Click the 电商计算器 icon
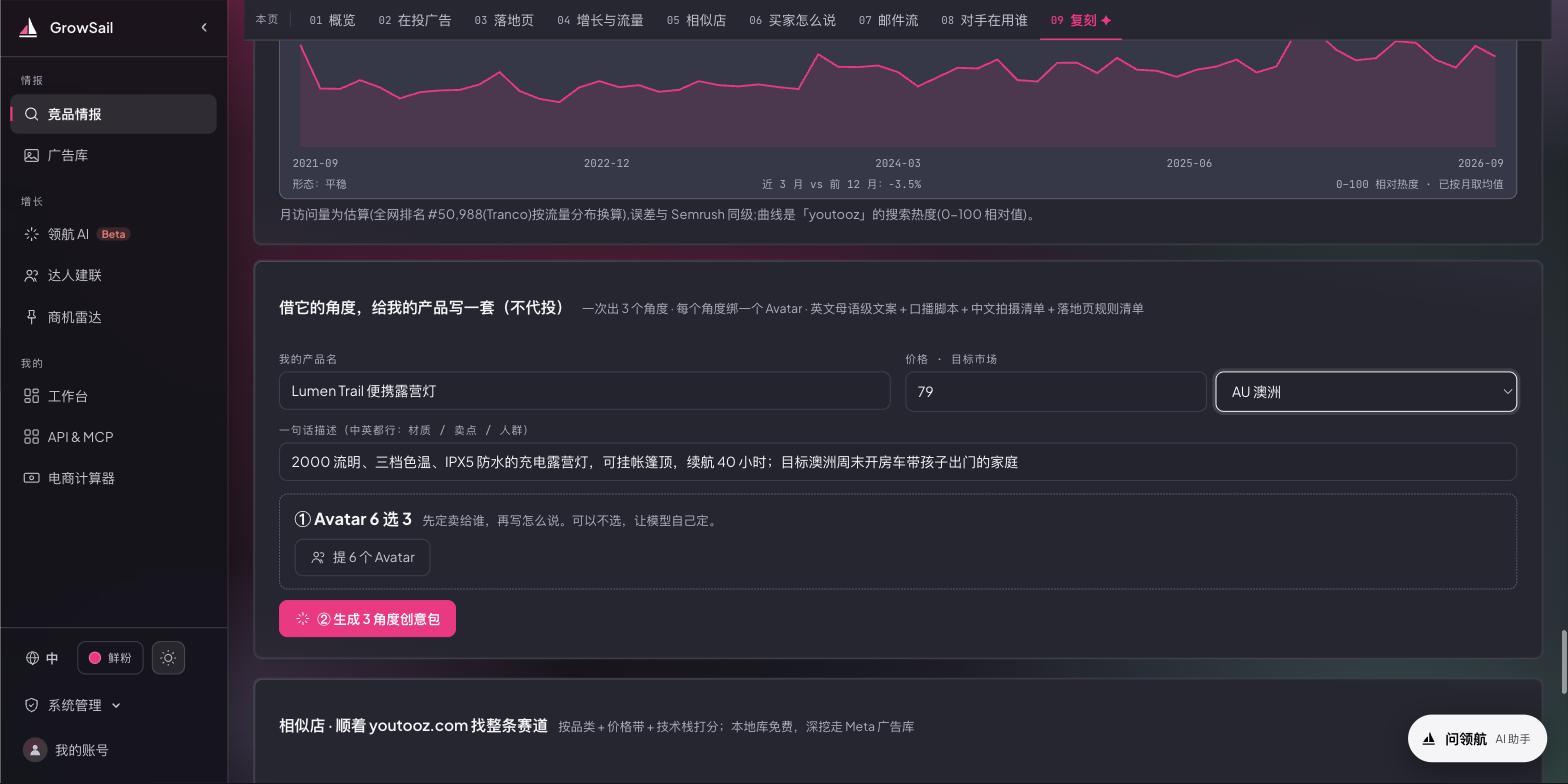The image size is (1568, 784). tap(32, 478)
